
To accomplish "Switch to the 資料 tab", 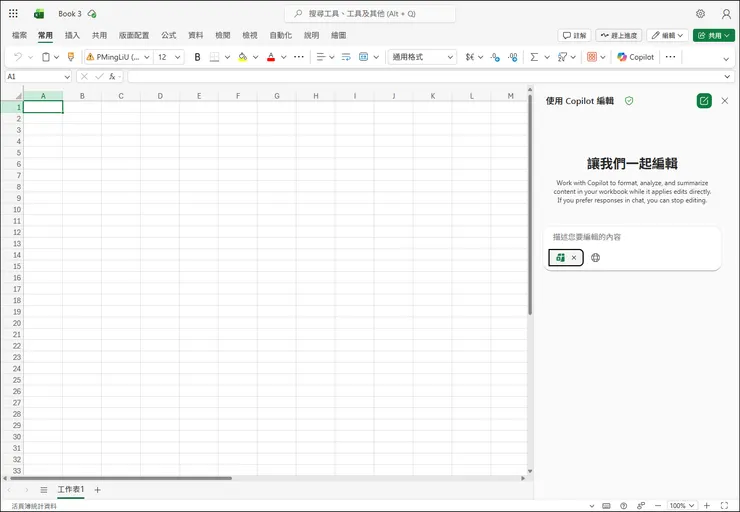I will pyautogui.click(x=195, y=35).
